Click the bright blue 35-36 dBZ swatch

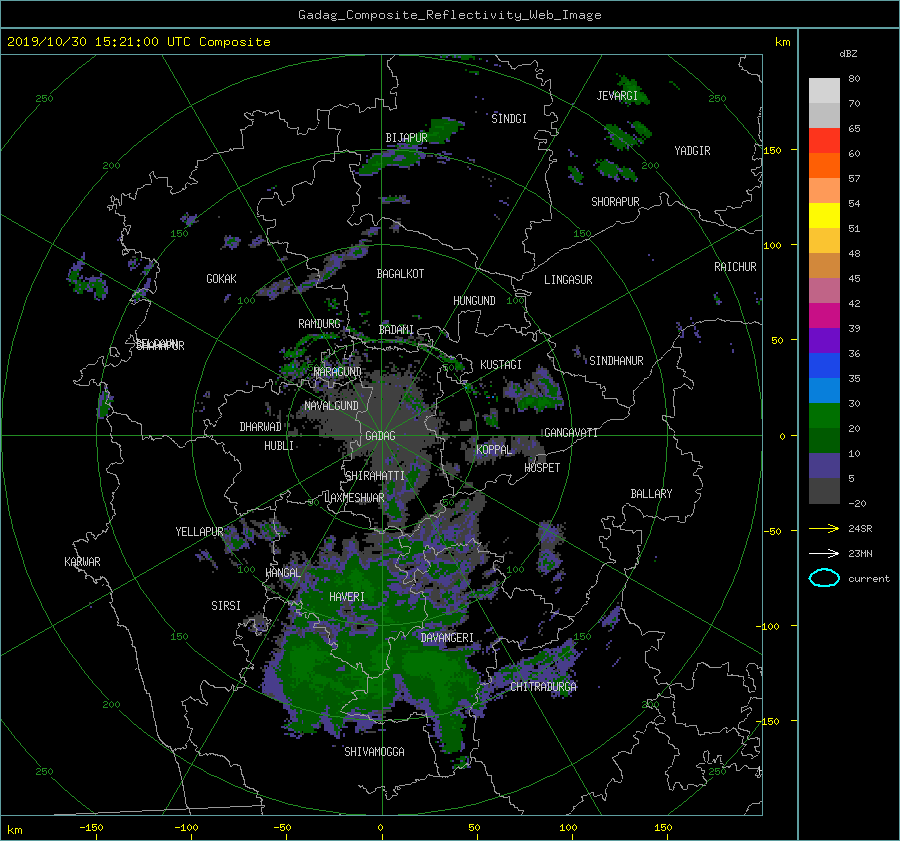click(824, 365)
